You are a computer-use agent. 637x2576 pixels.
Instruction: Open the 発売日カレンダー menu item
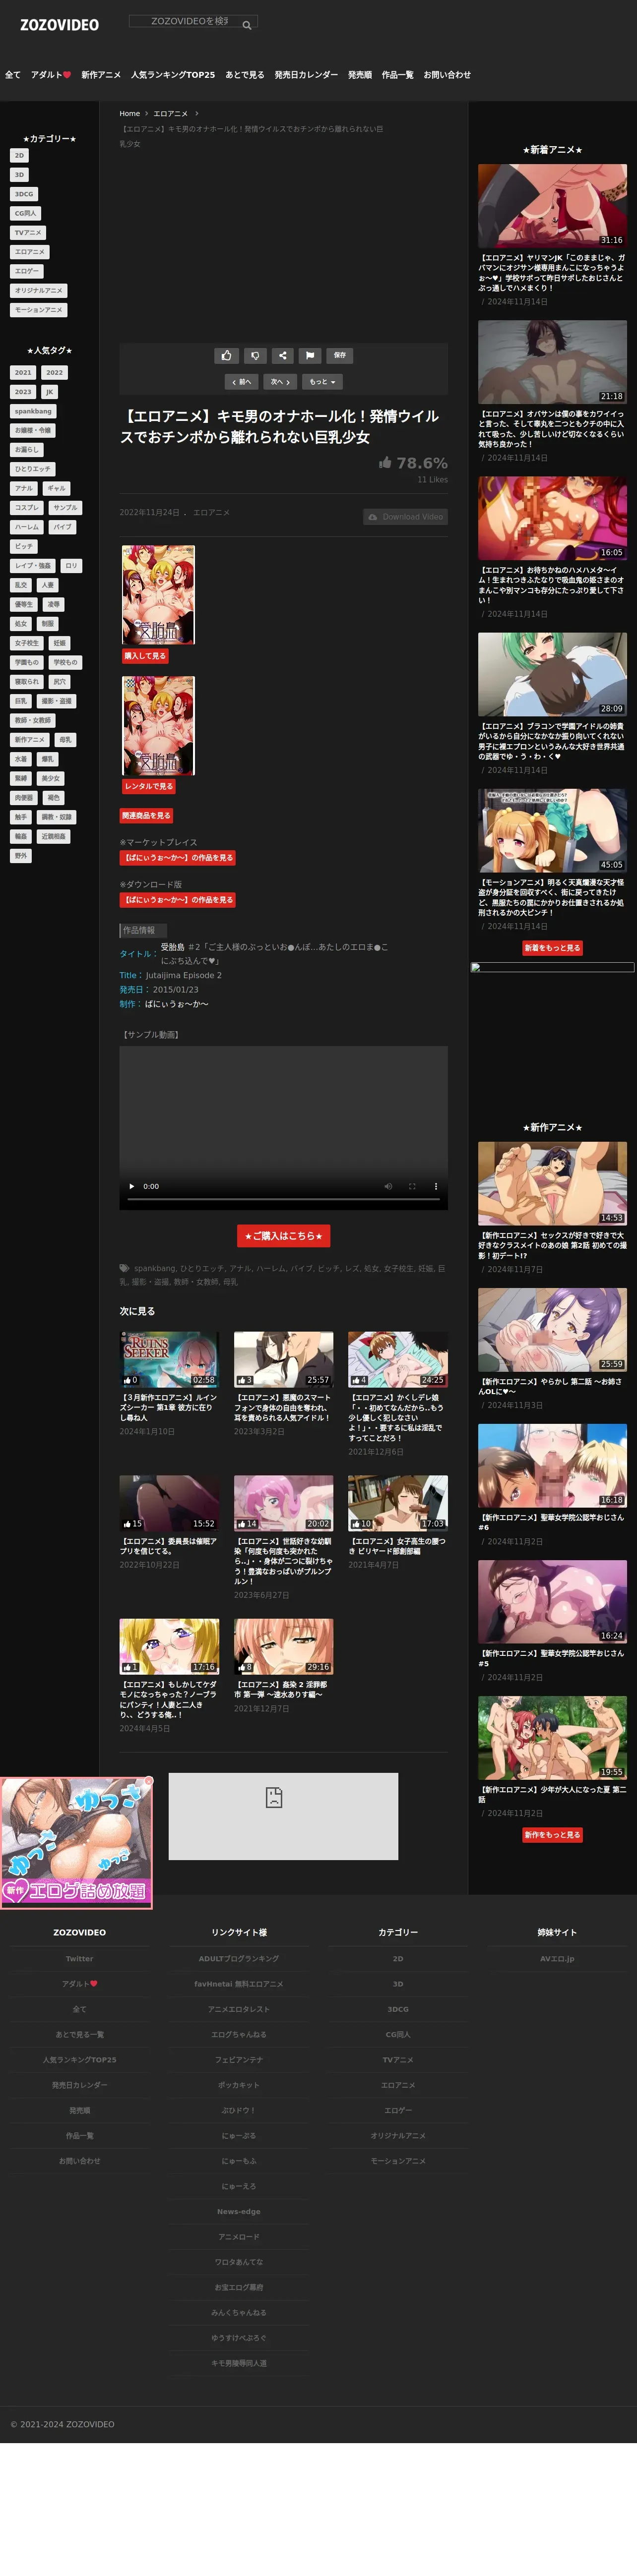click(306, 75)
